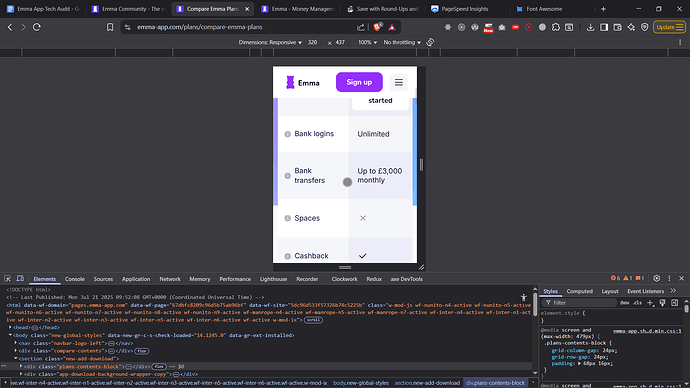
Task: Open DevTools settings gear
Action: tap(657, 278)
